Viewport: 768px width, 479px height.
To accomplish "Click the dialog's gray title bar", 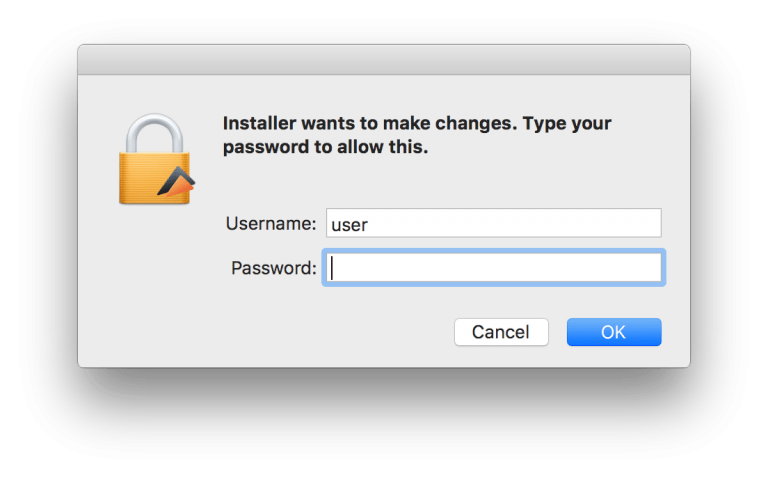I will [x=384, y=60].
